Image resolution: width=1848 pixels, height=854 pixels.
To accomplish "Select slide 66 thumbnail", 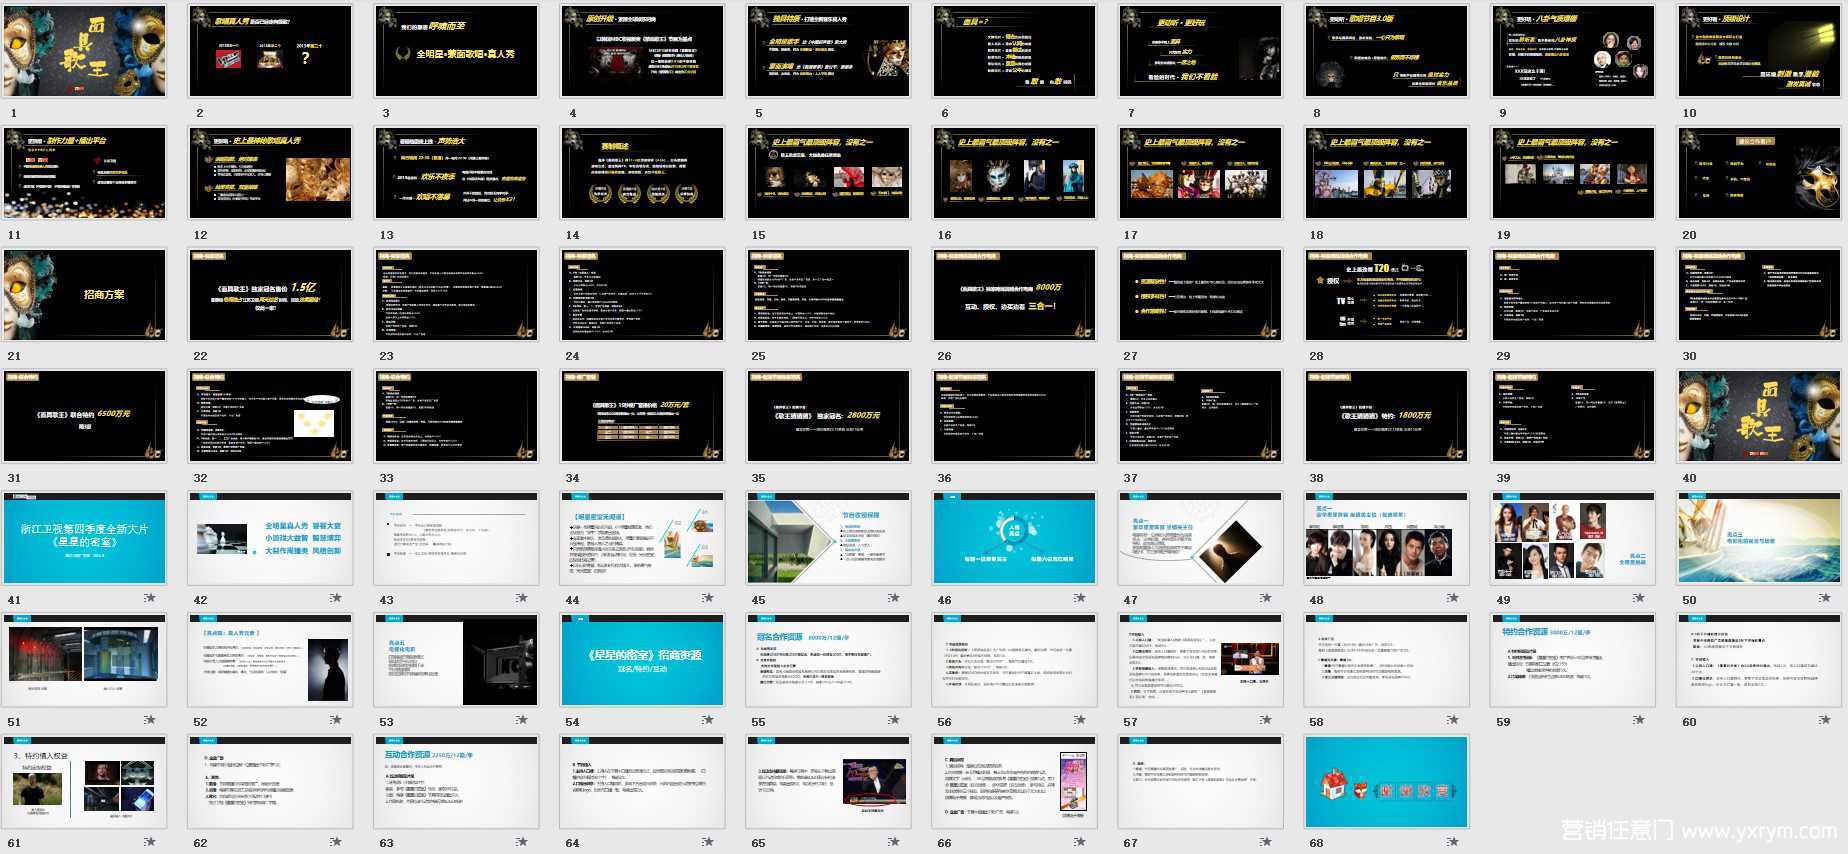I will (1014, 782).
